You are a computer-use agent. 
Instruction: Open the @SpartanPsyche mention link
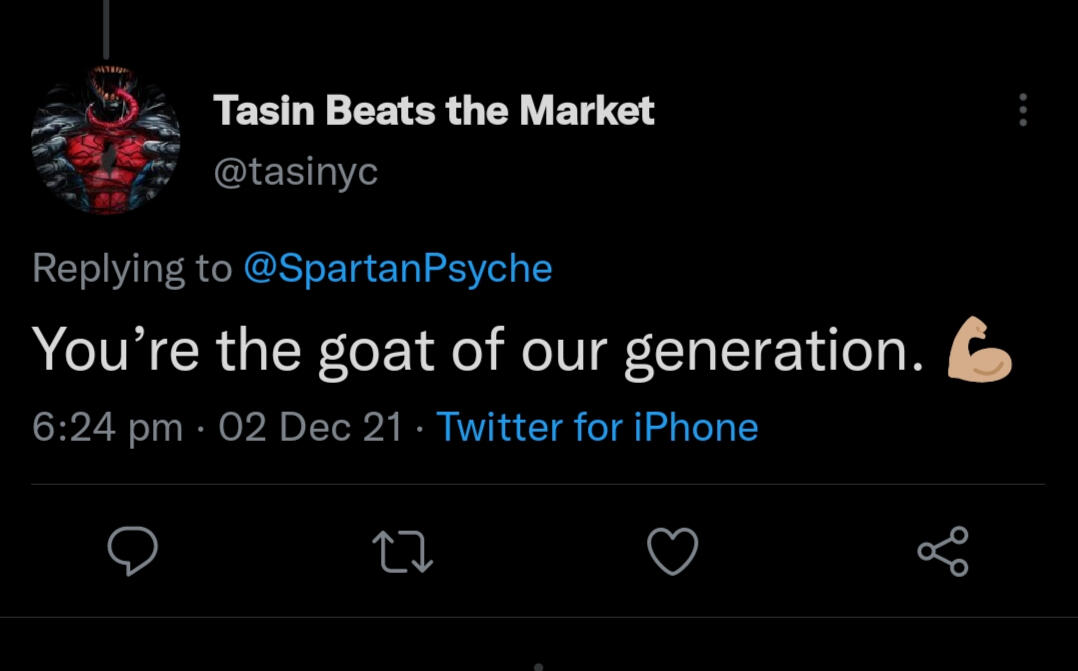397,268
